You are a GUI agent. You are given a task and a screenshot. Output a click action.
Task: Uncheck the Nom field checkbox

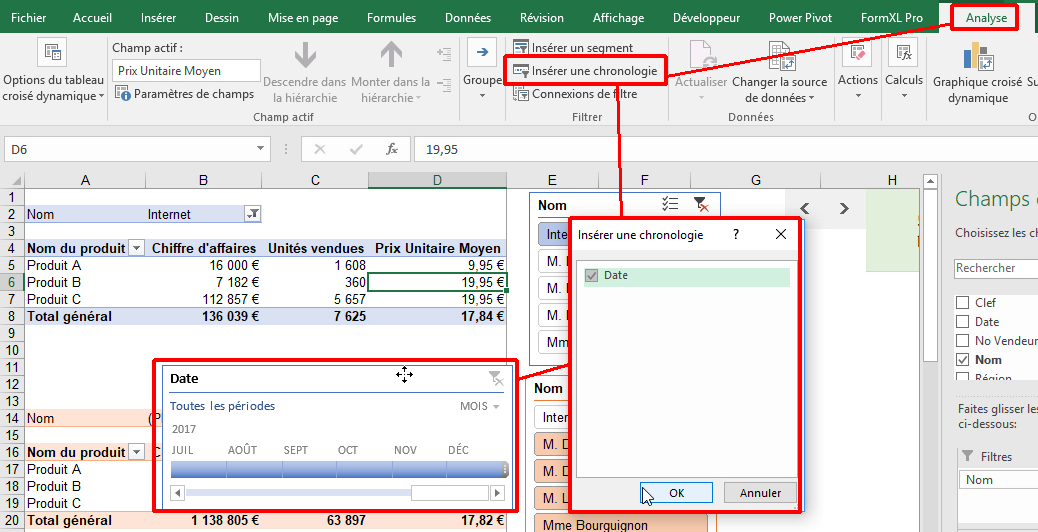click(x=962, y=360)
